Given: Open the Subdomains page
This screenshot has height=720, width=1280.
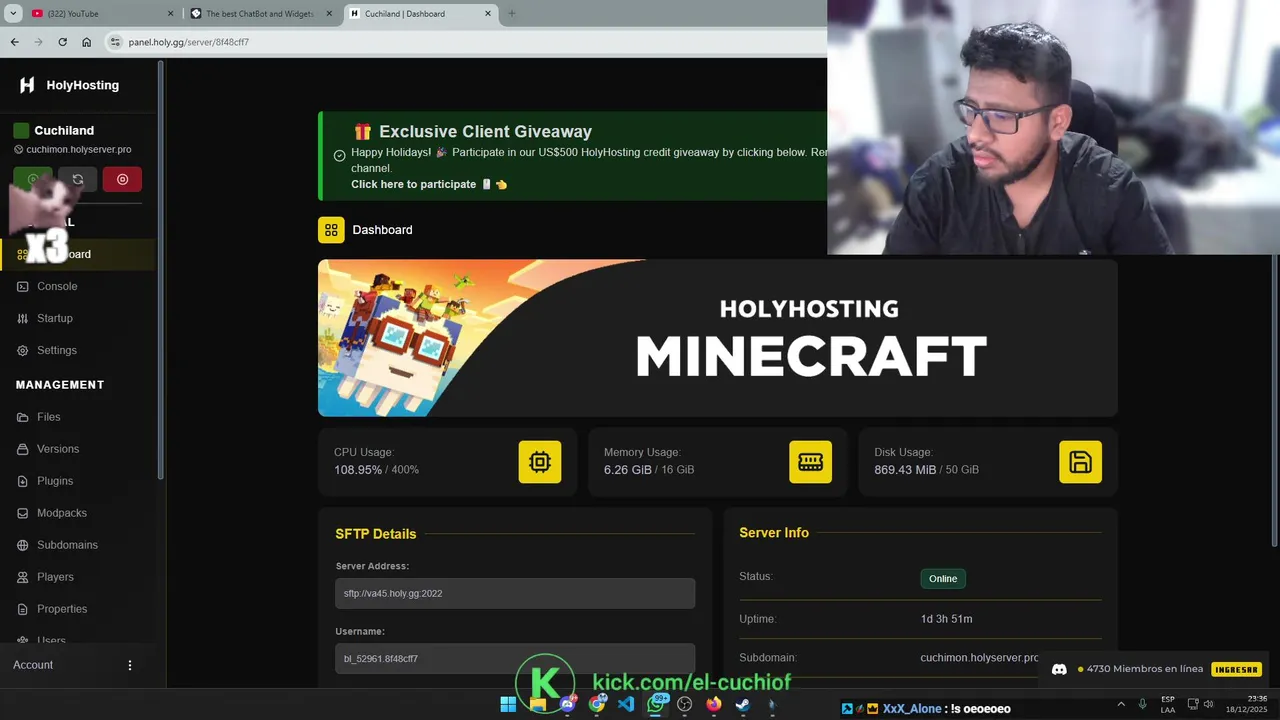Looking at the screenshot, I should 67,545.
